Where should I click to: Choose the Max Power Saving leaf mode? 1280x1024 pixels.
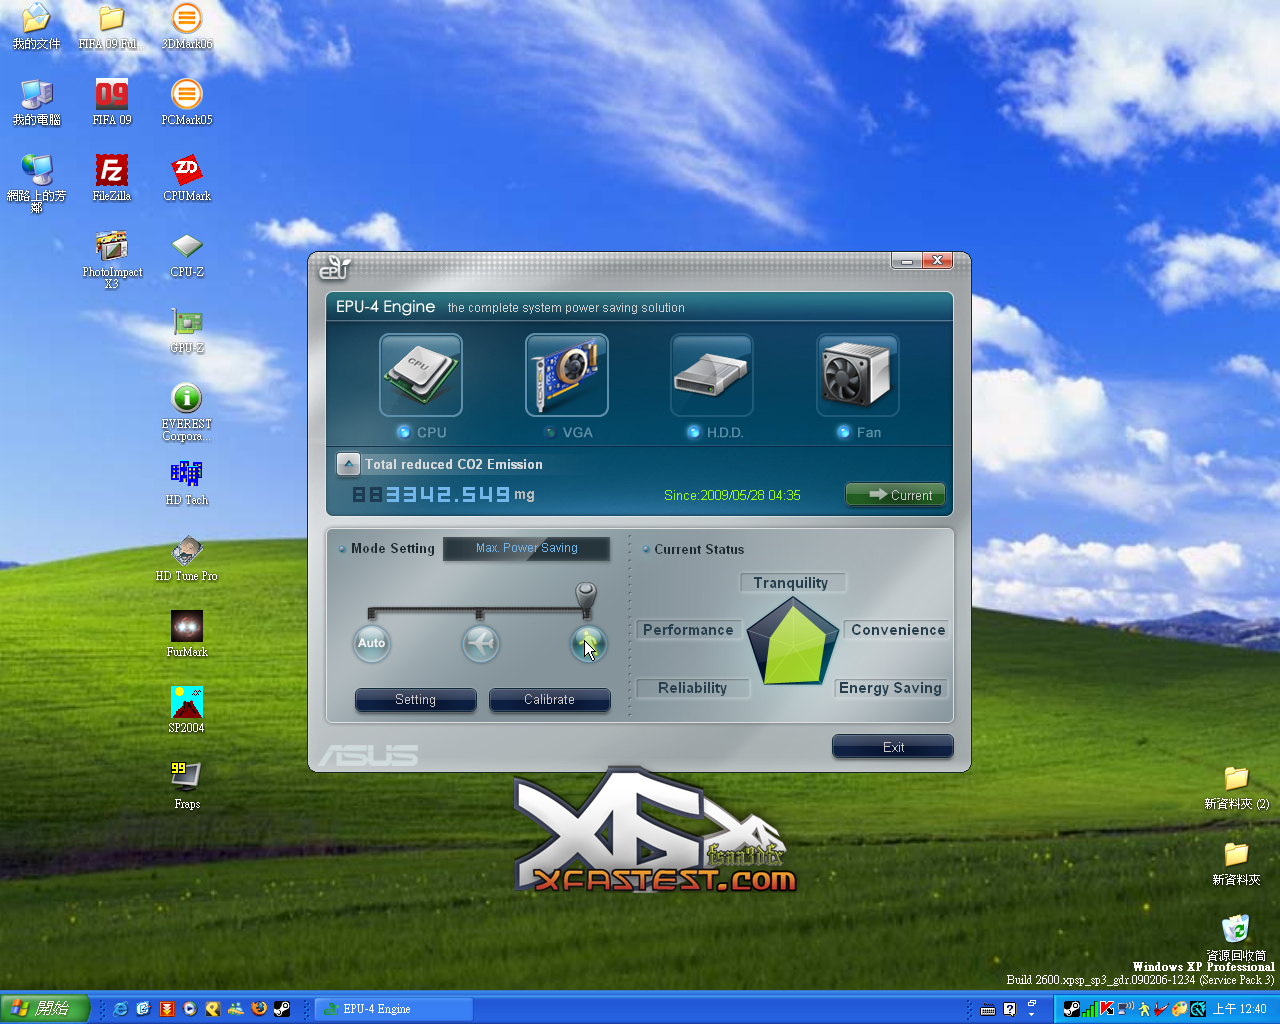(588, 643)
